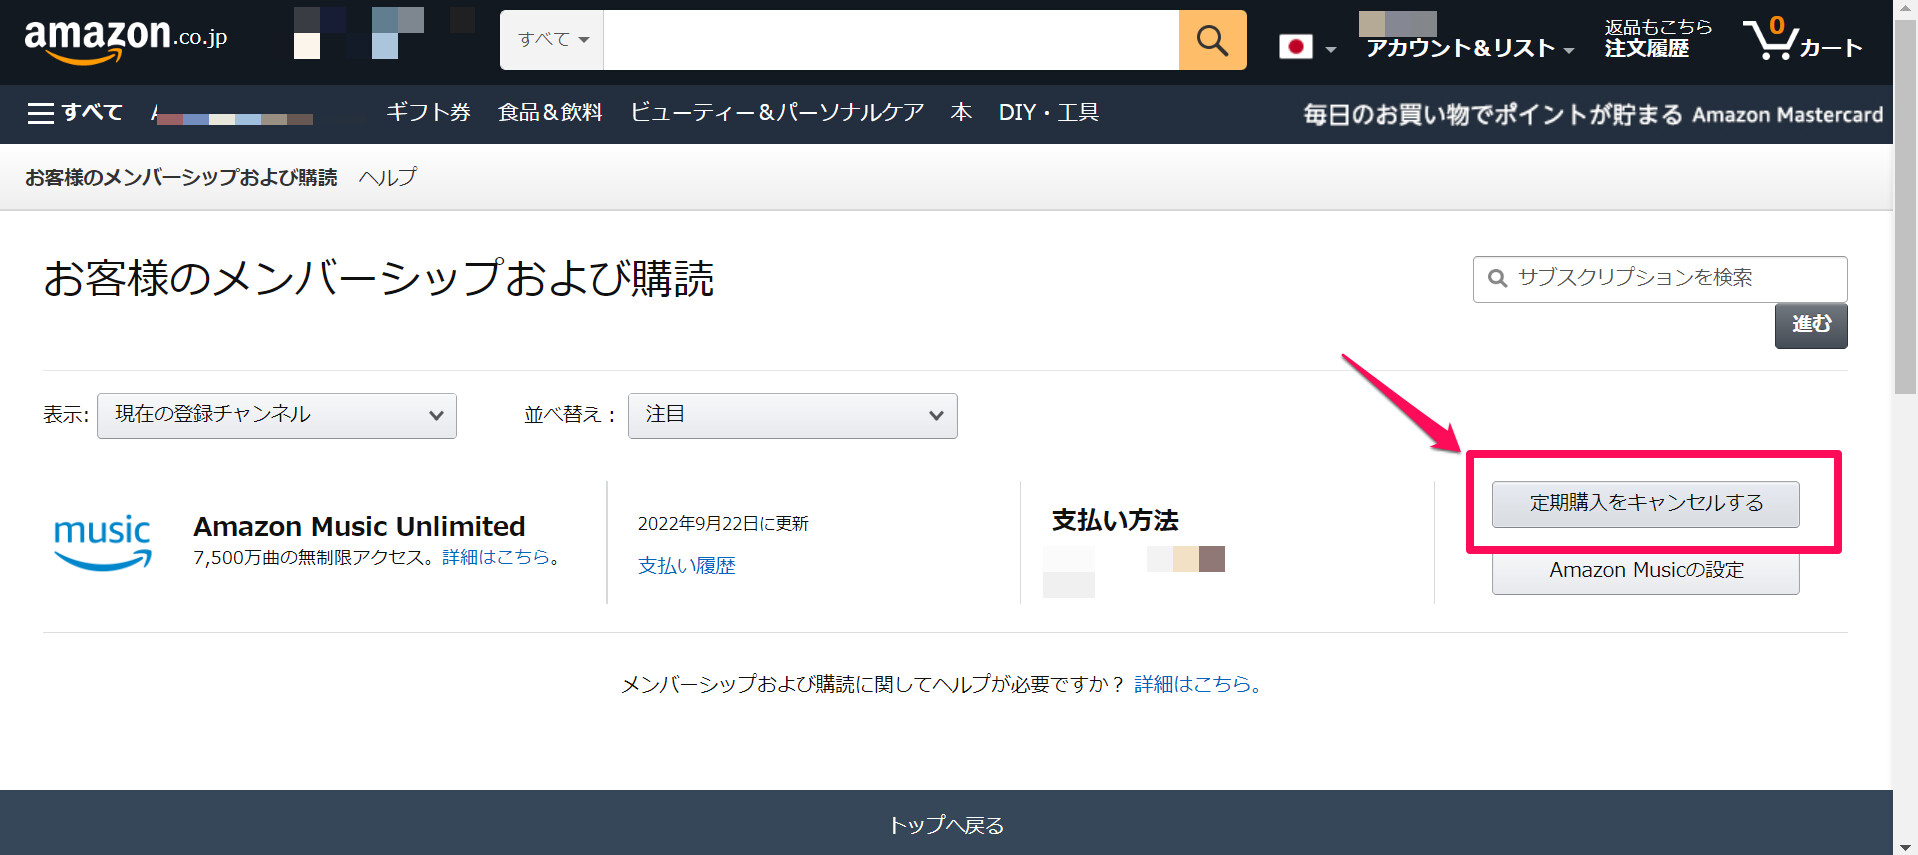Open 詳細はこちら link beside Amazon Music description

tap(496, 557)
